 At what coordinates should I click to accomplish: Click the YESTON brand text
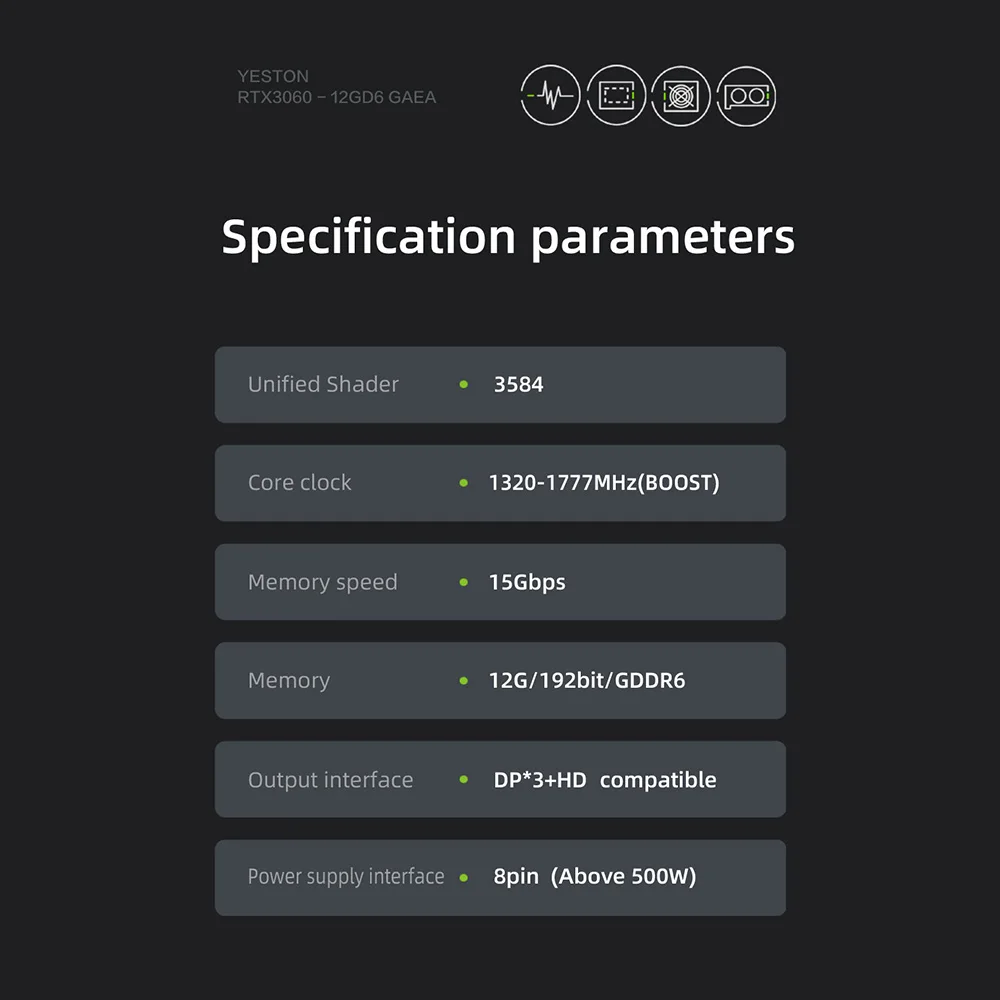pyautogui.click(x=273, y=76)
